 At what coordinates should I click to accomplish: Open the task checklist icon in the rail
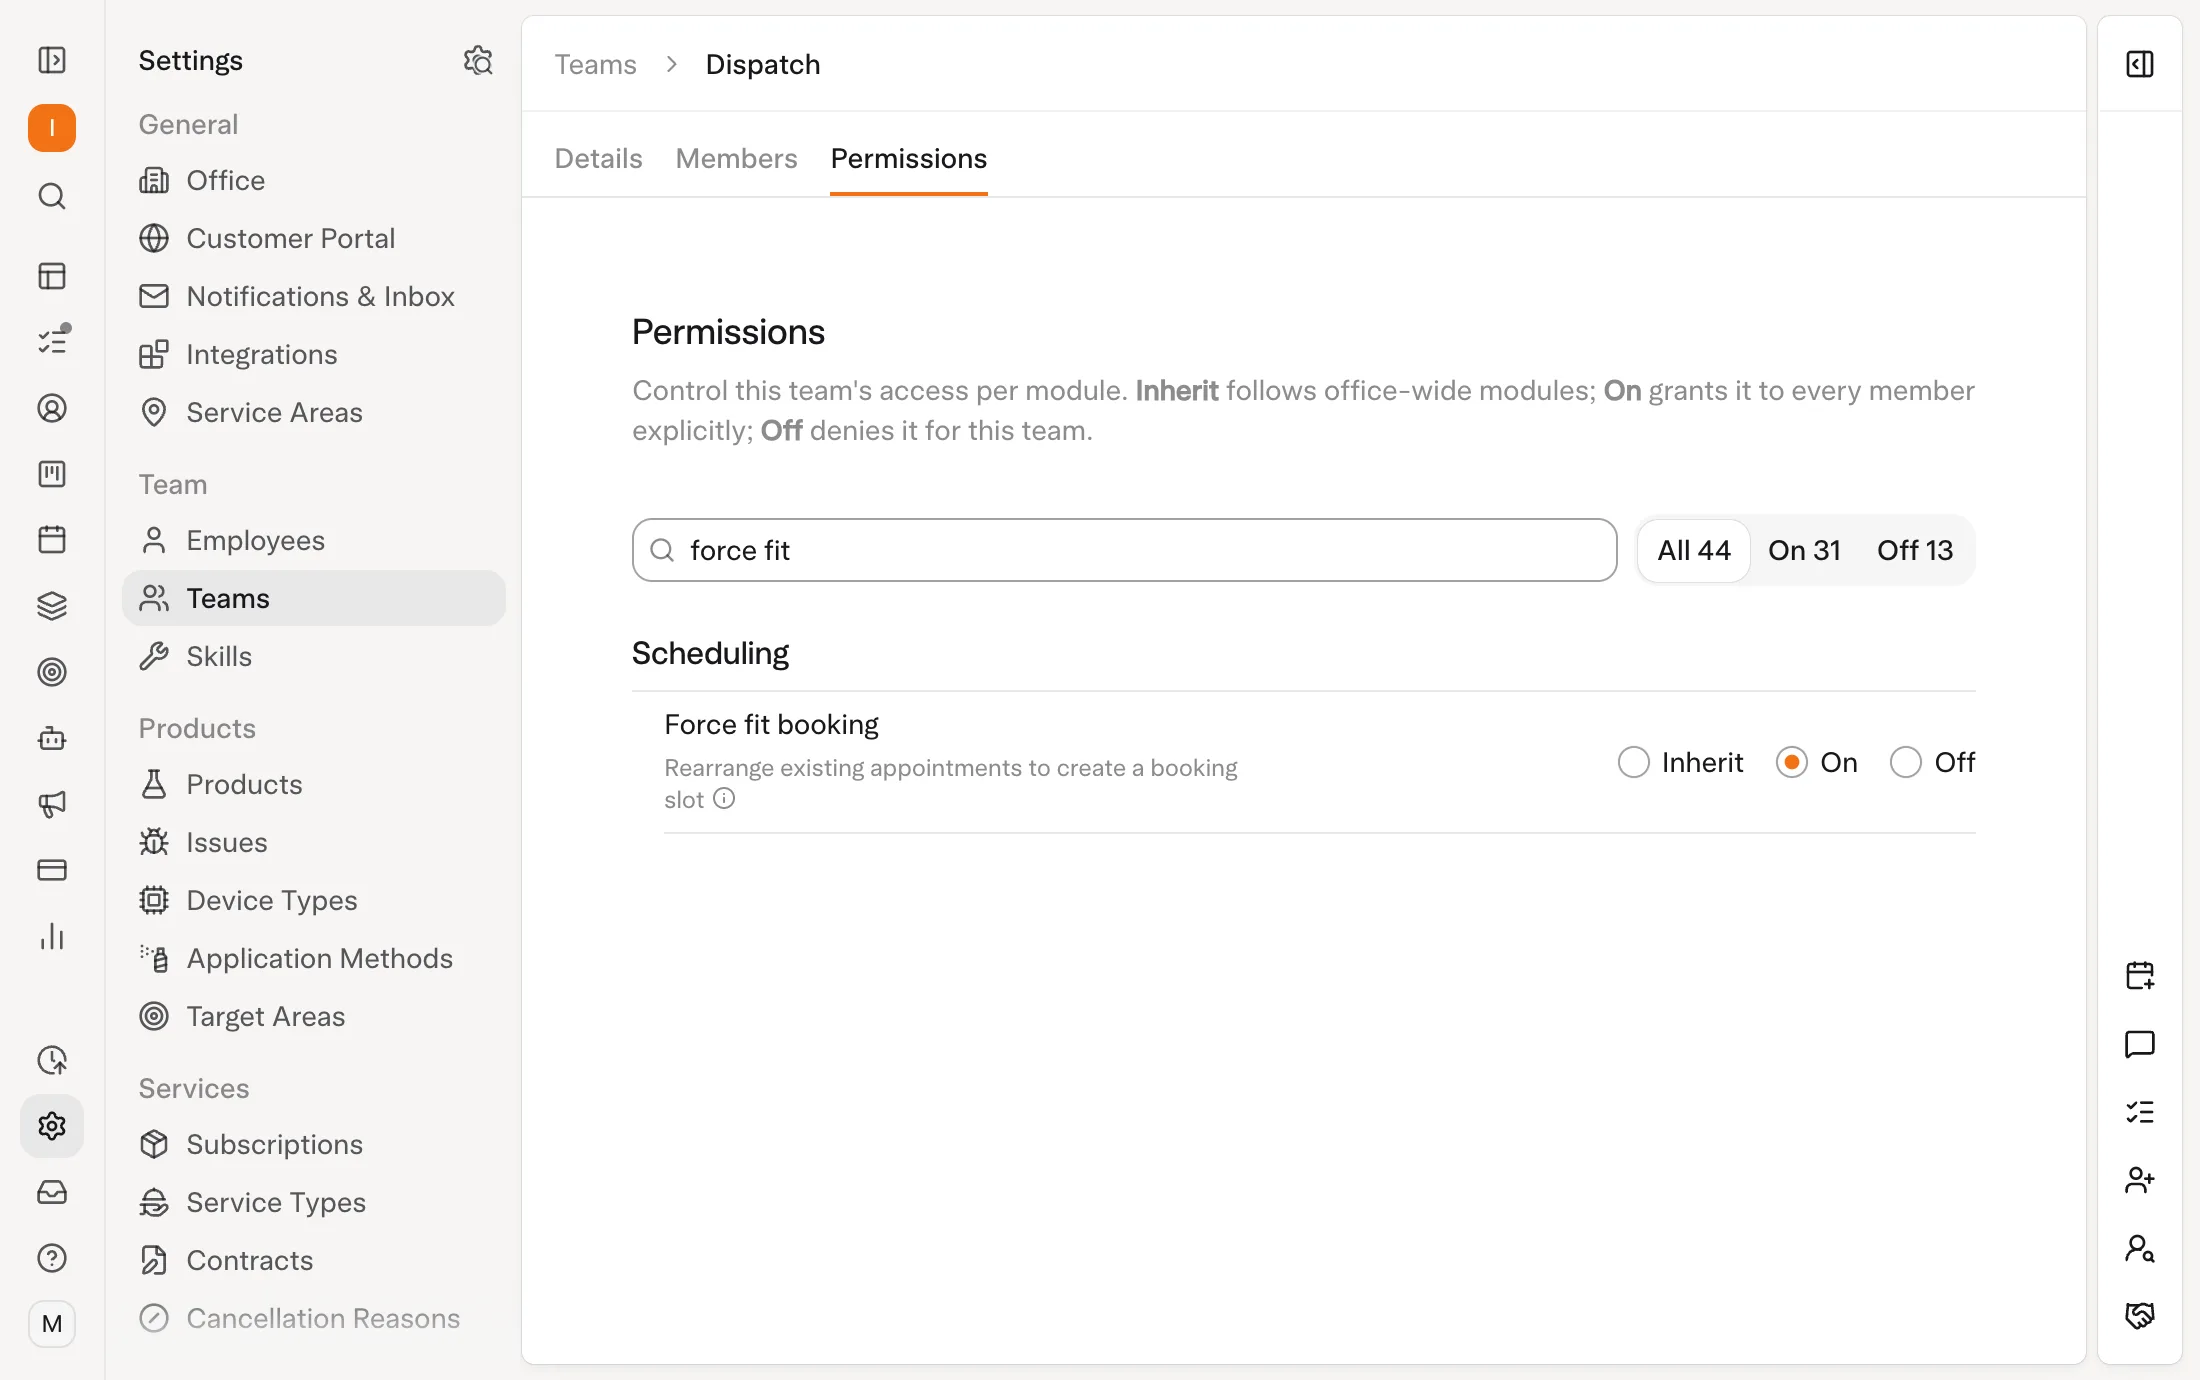click(x=52, y=342)
